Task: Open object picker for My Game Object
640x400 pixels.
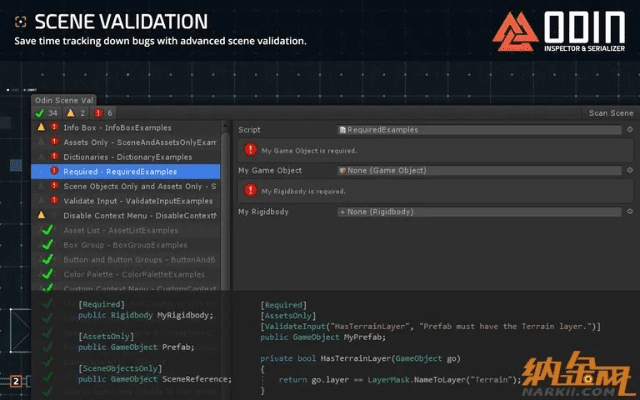Action: pos(629,171)
